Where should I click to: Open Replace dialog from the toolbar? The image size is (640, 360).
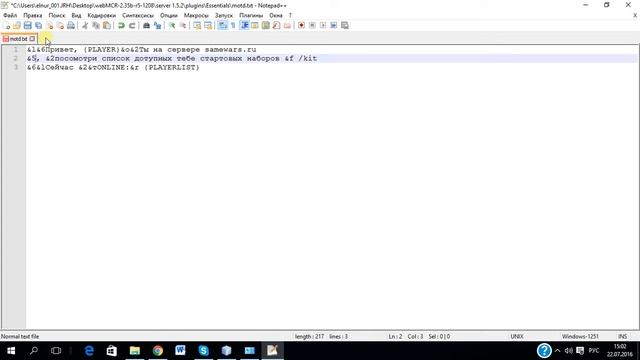coord(157,25)
